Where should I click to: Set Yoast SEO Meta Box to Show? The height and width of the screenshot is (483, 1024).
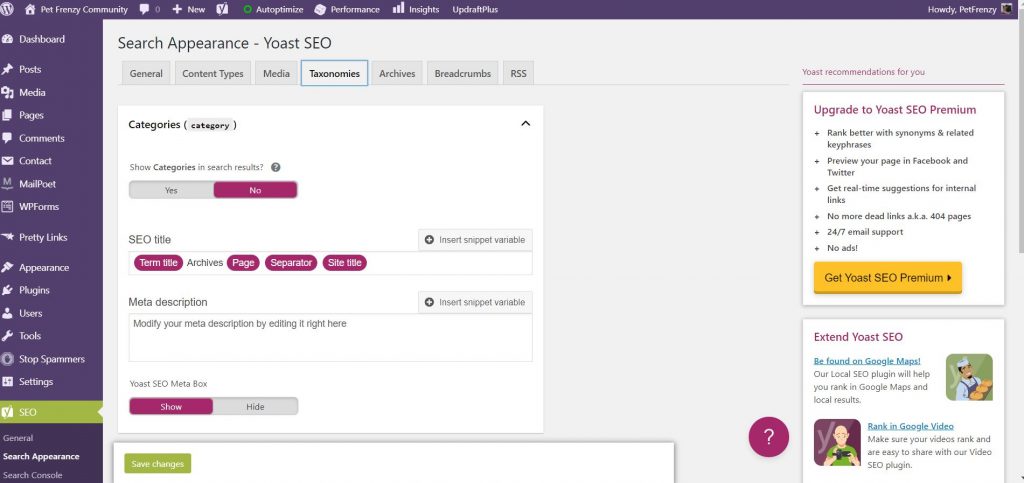point(171,407)
